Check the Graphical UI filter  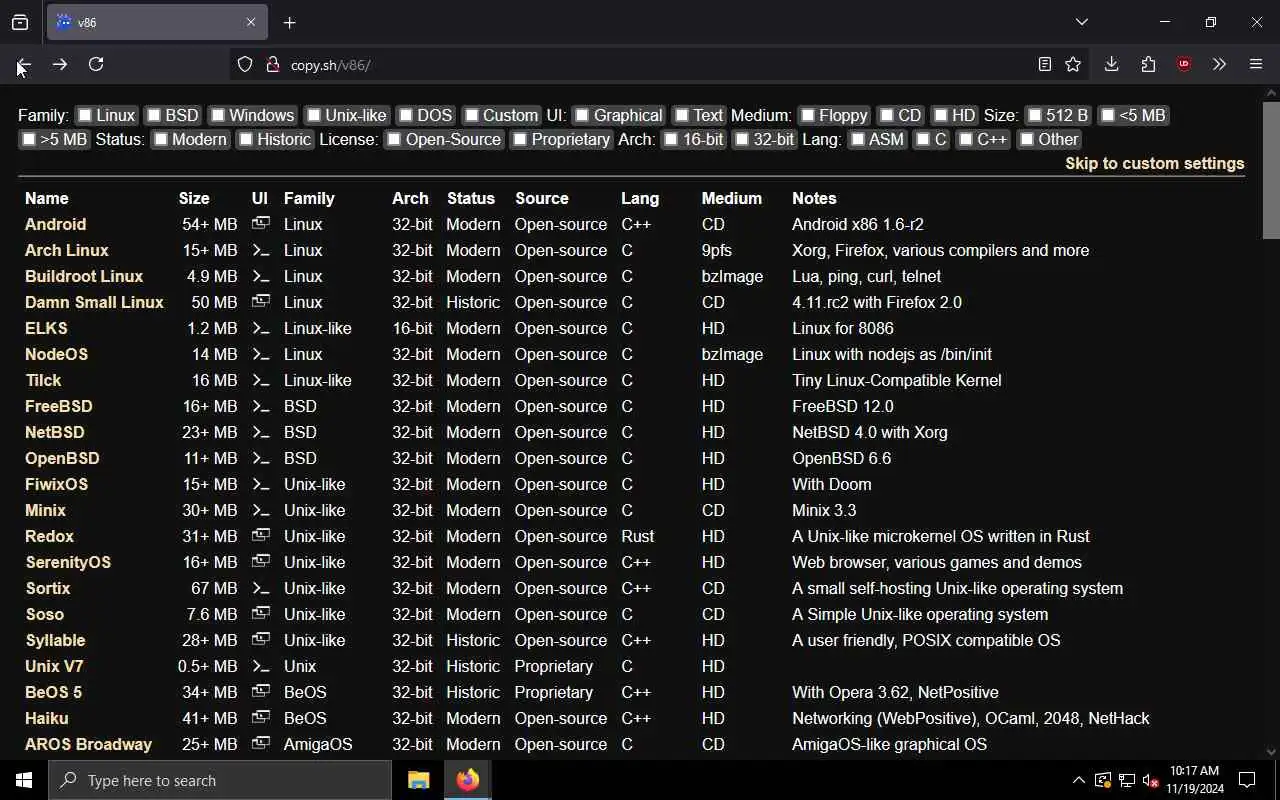click(x=582, y=115)
